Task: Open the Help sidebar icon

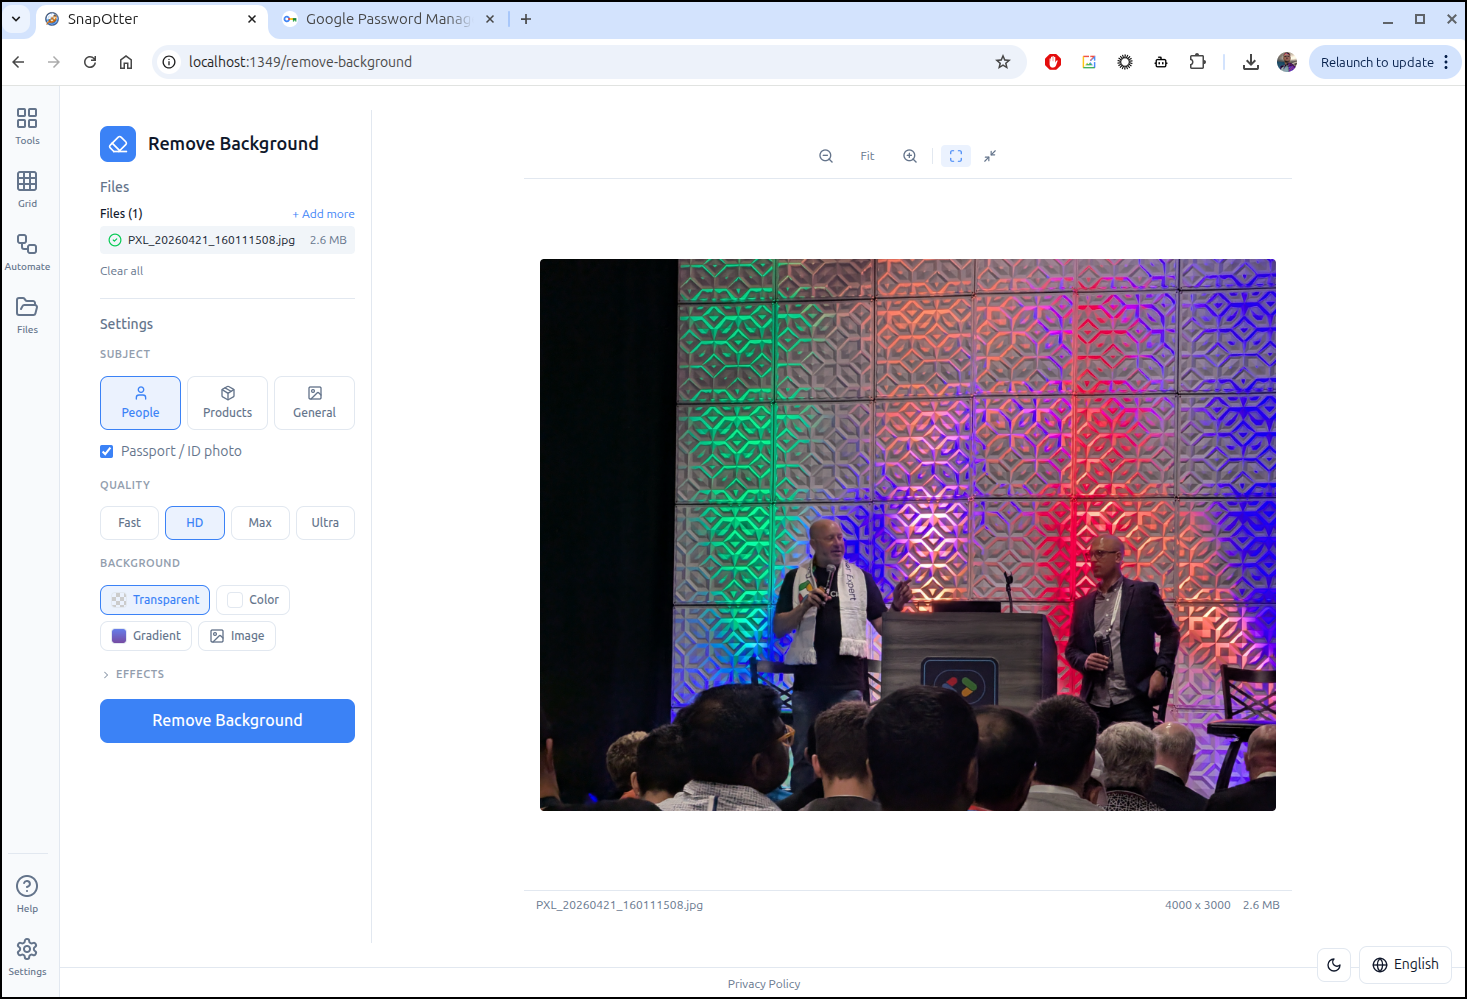Action: pos(27,894)
